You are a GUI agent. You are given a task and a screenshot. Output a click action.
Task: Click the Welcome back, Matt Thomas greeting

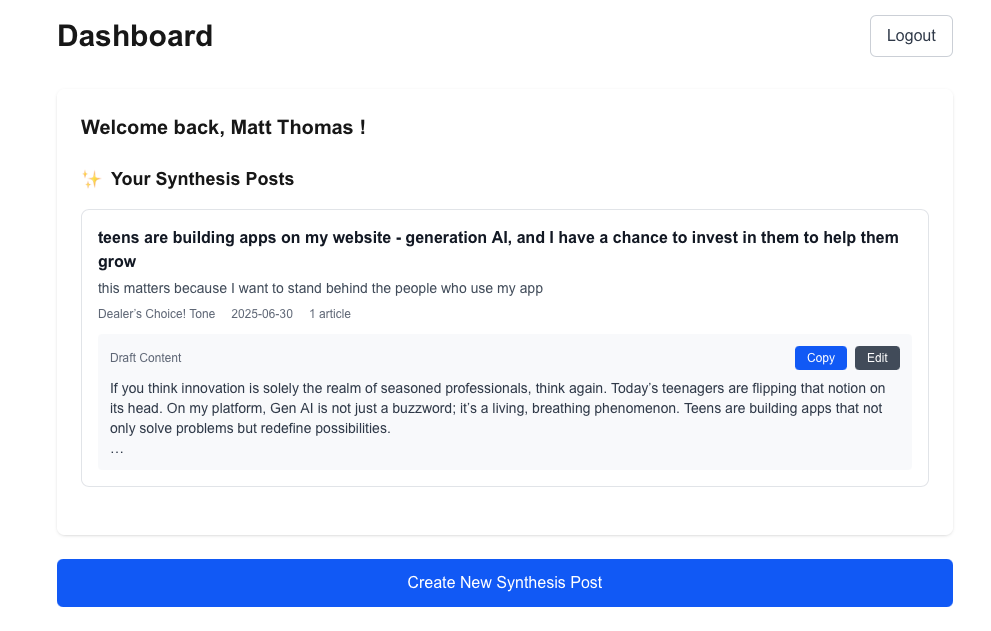click(x=223, y=127)
